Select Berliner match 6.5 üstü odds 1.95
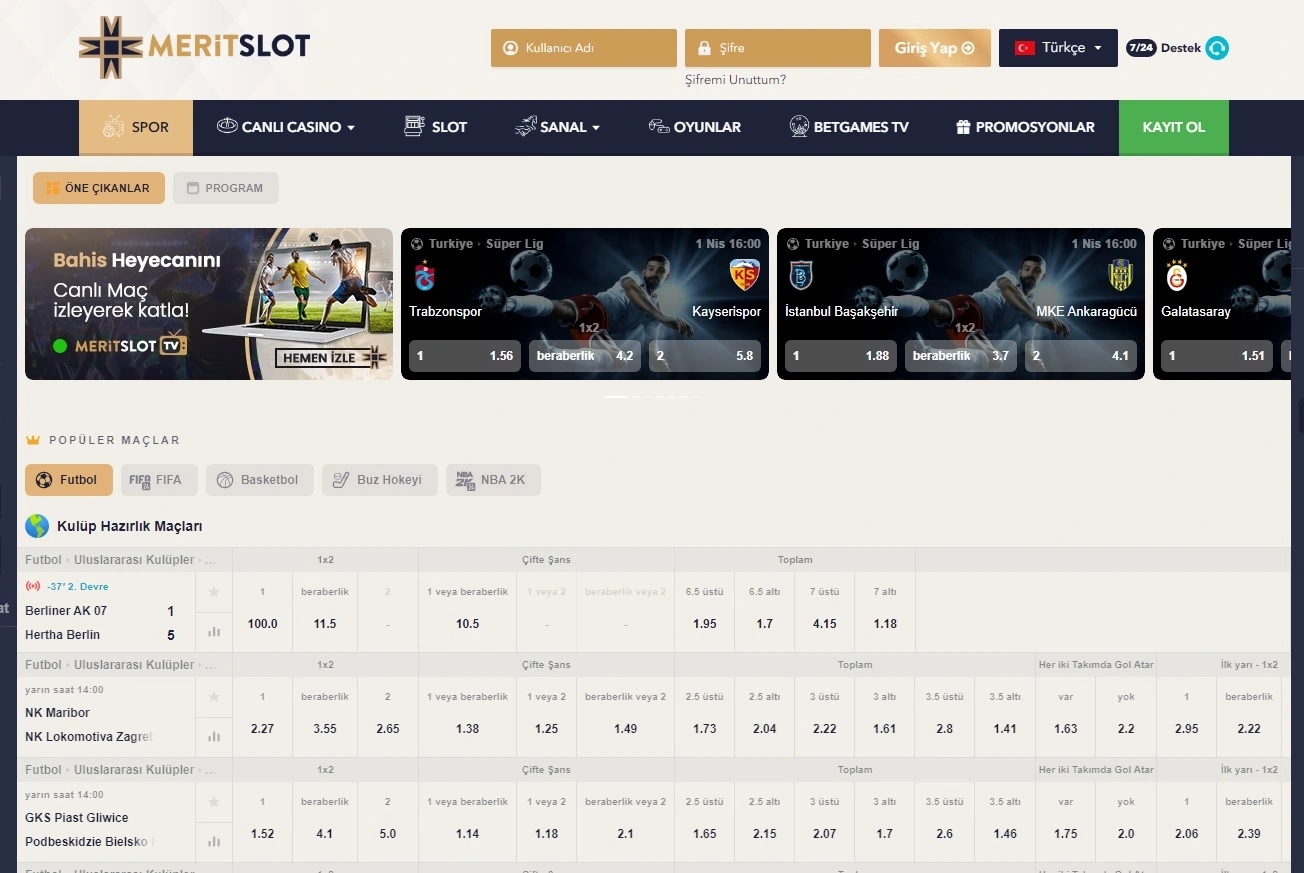Screen dimensions: 1304x873 705,612
